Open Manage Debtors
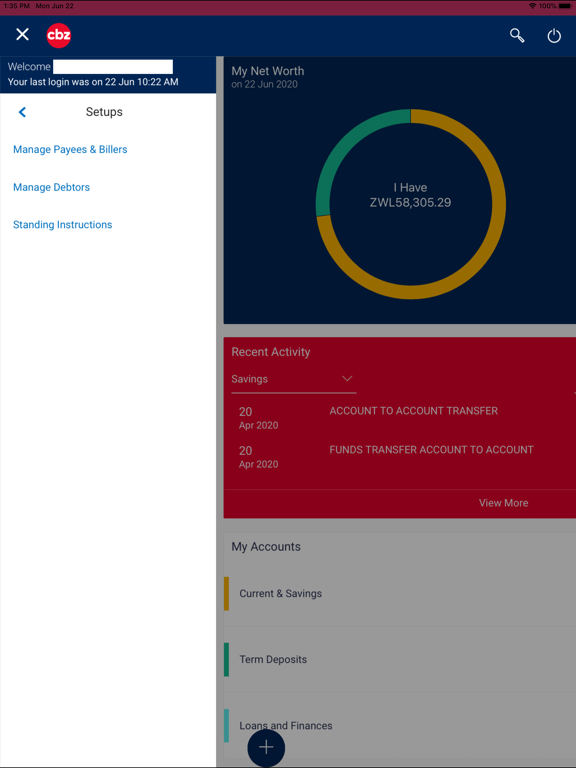 [51, 187]
